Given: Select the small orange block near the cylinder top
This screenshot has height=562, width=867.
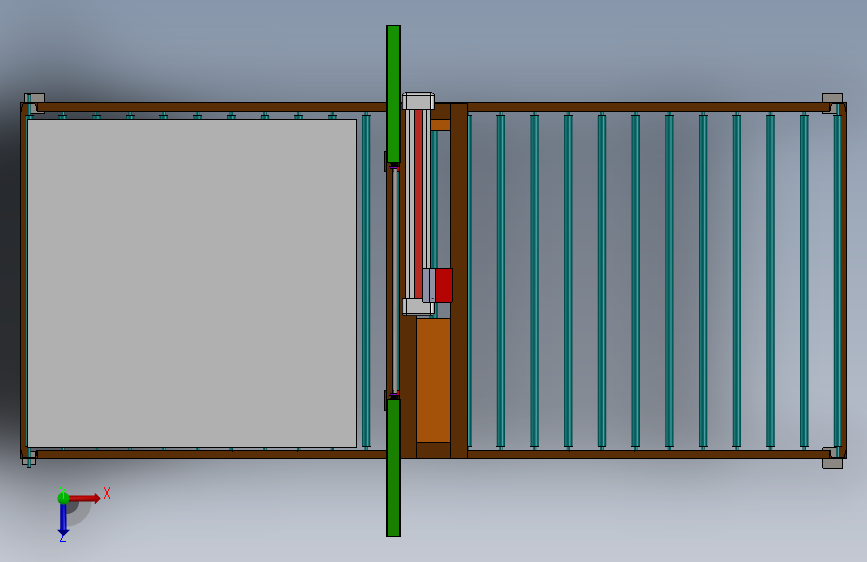Looking at the screenshot, I should coord(440,125).
